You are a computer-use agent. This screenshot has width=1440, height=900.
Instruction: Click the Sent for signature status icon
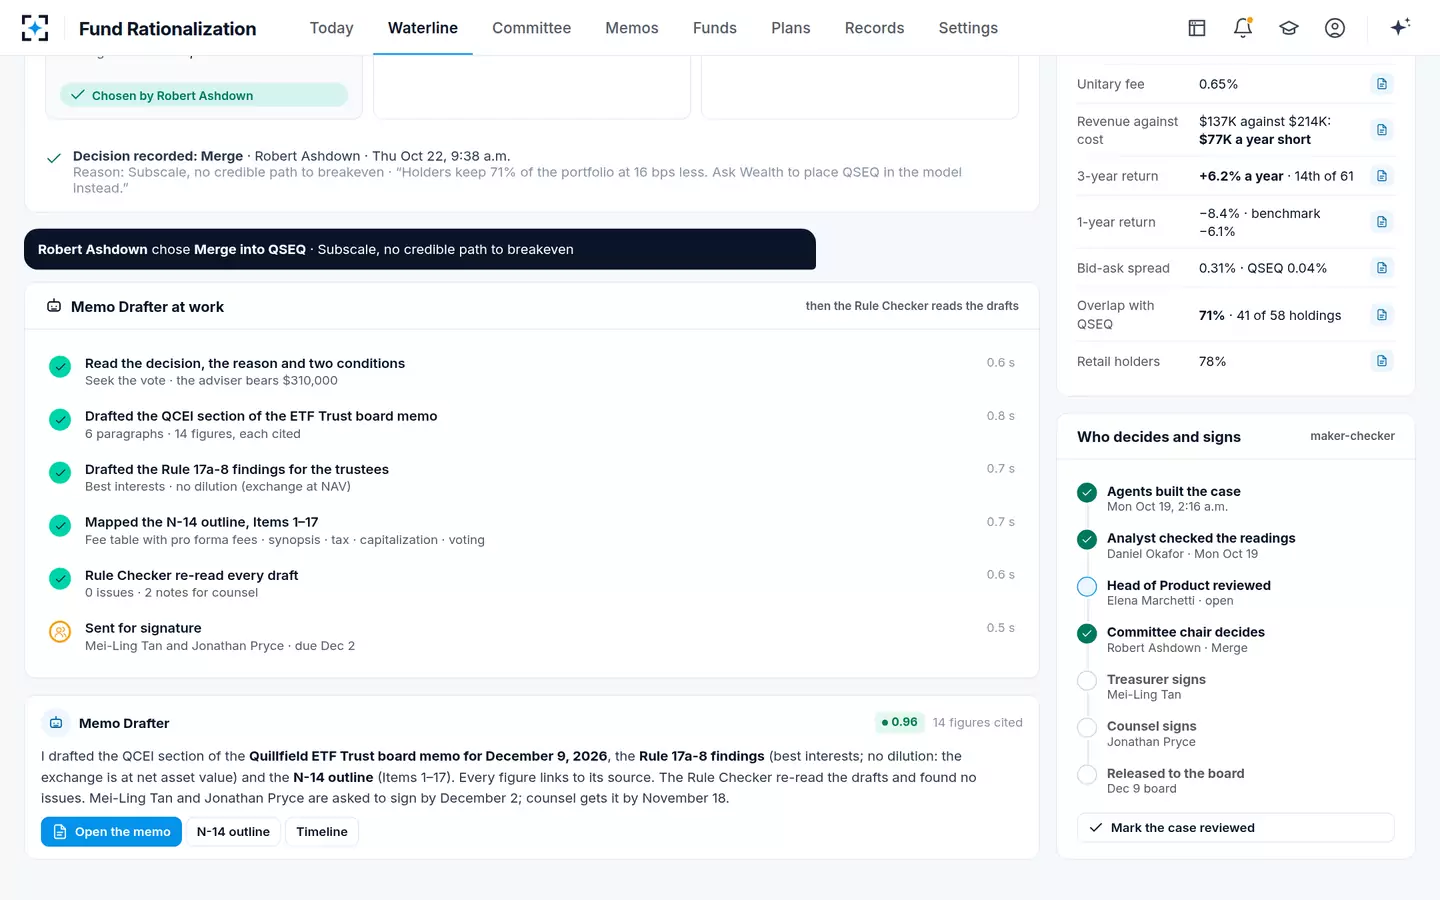pyautogui.click(x=60, y=632)
